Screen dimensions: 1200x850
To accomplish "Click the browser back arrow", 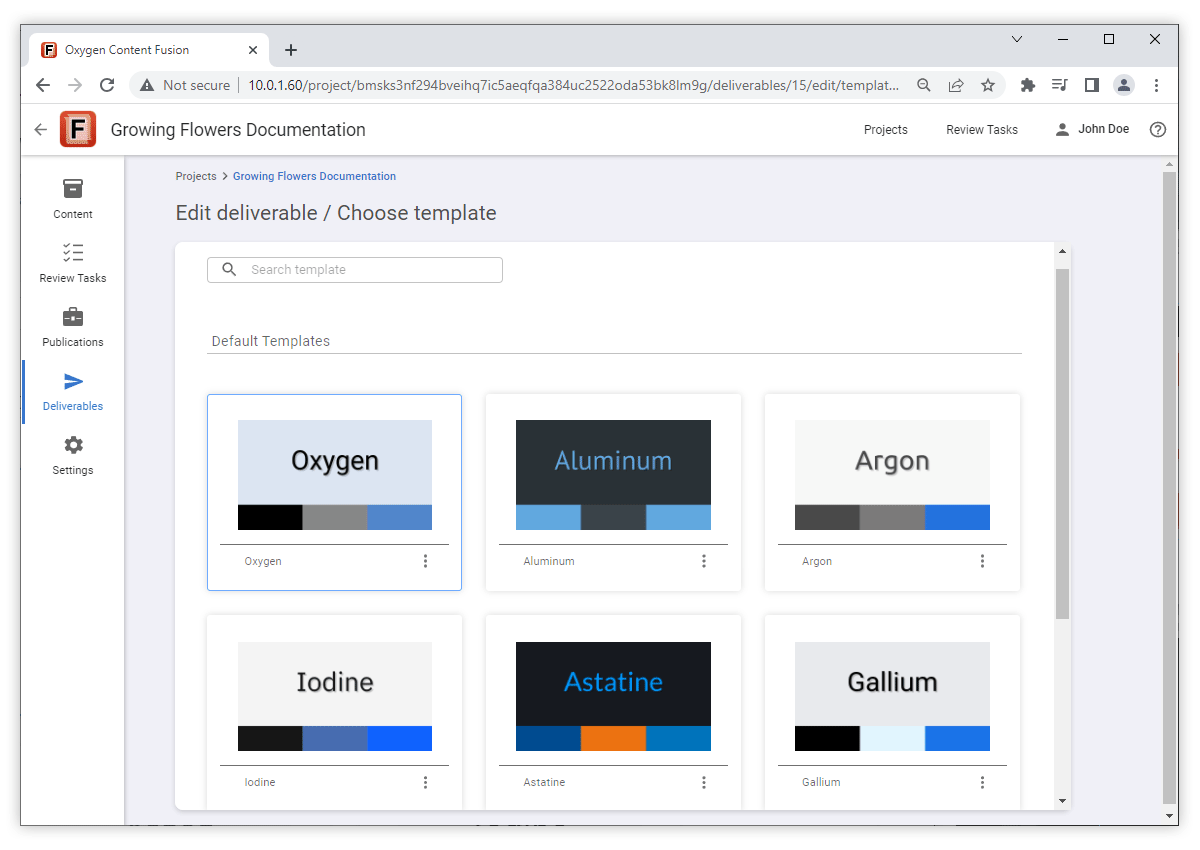I will pyautogui.click(x=43, y=85).
